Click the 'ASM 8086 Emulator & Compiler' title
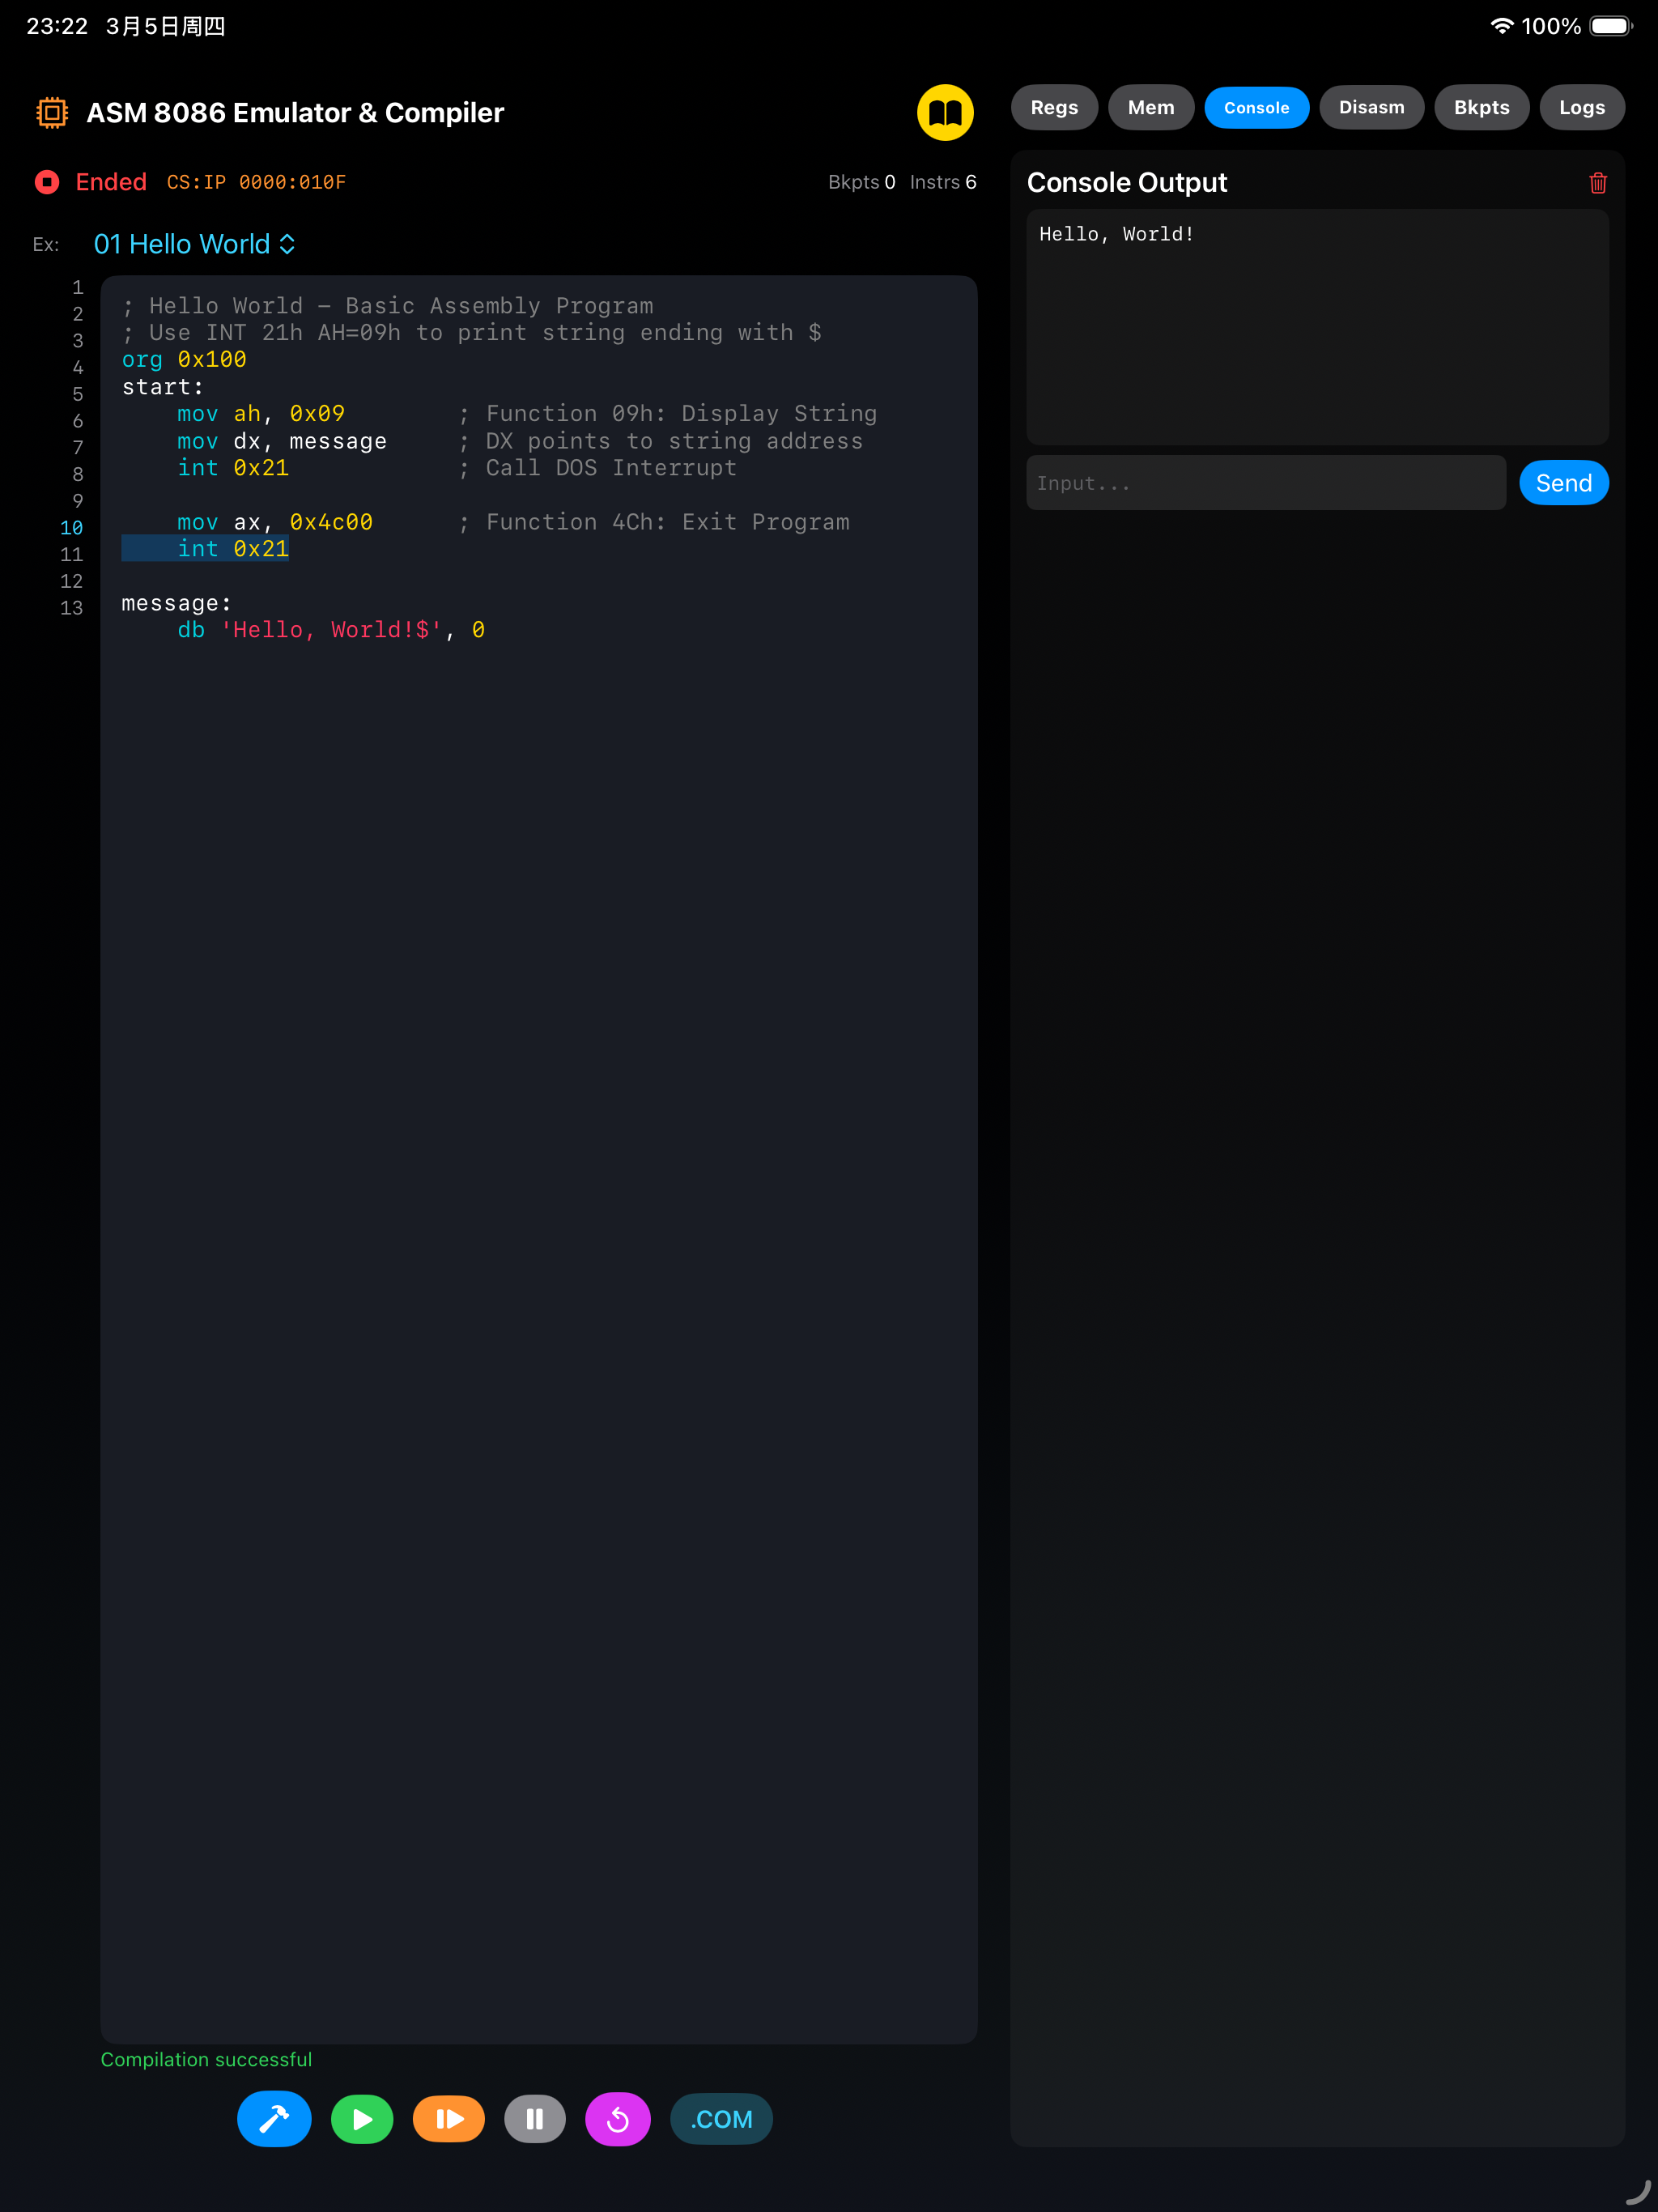This screenshot has height=2212, width=1658. pos(295,112)
